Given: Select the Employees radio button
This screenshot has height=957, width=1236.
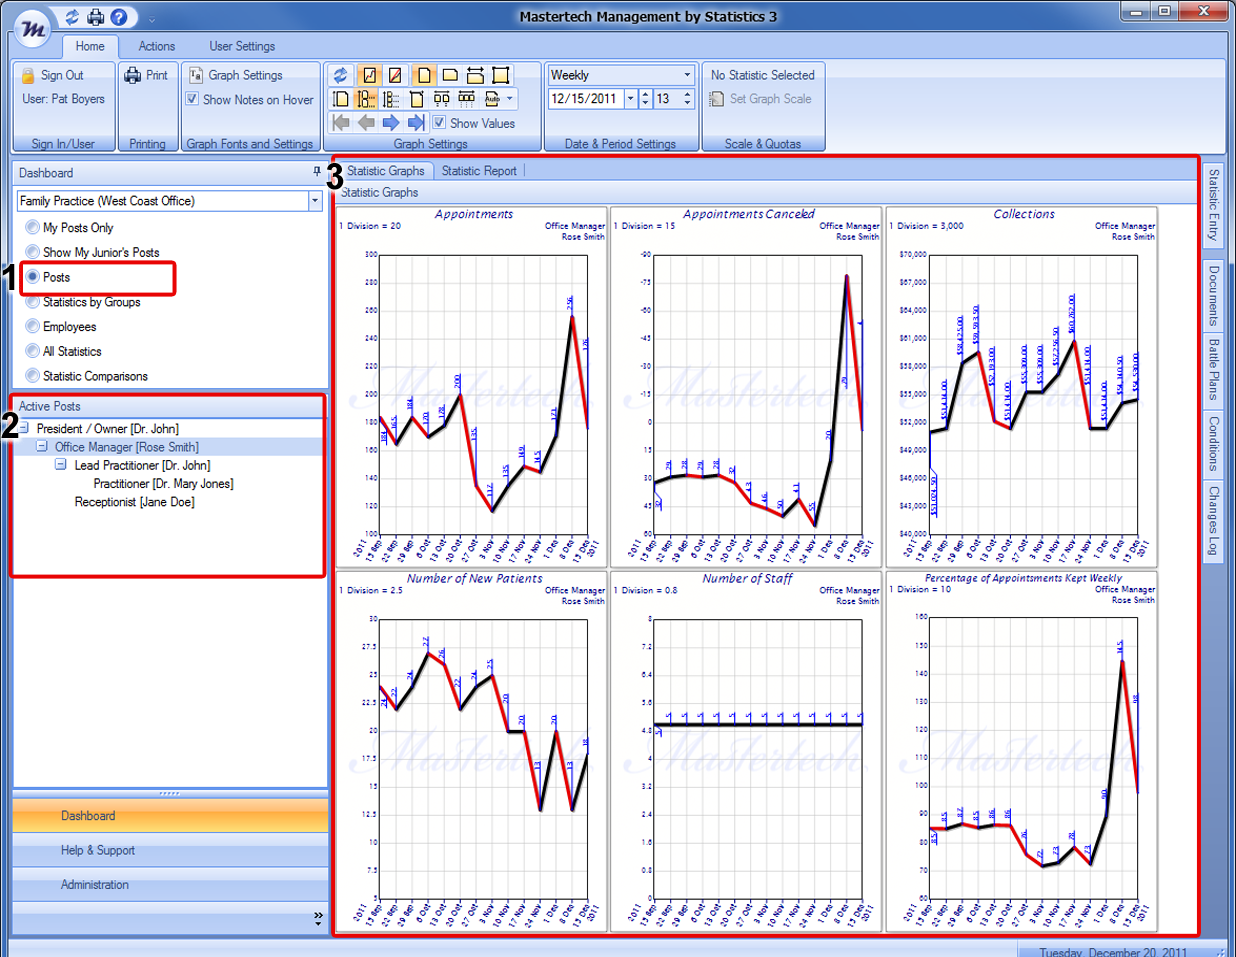Looking at the screenshot, I should (33, 326).
